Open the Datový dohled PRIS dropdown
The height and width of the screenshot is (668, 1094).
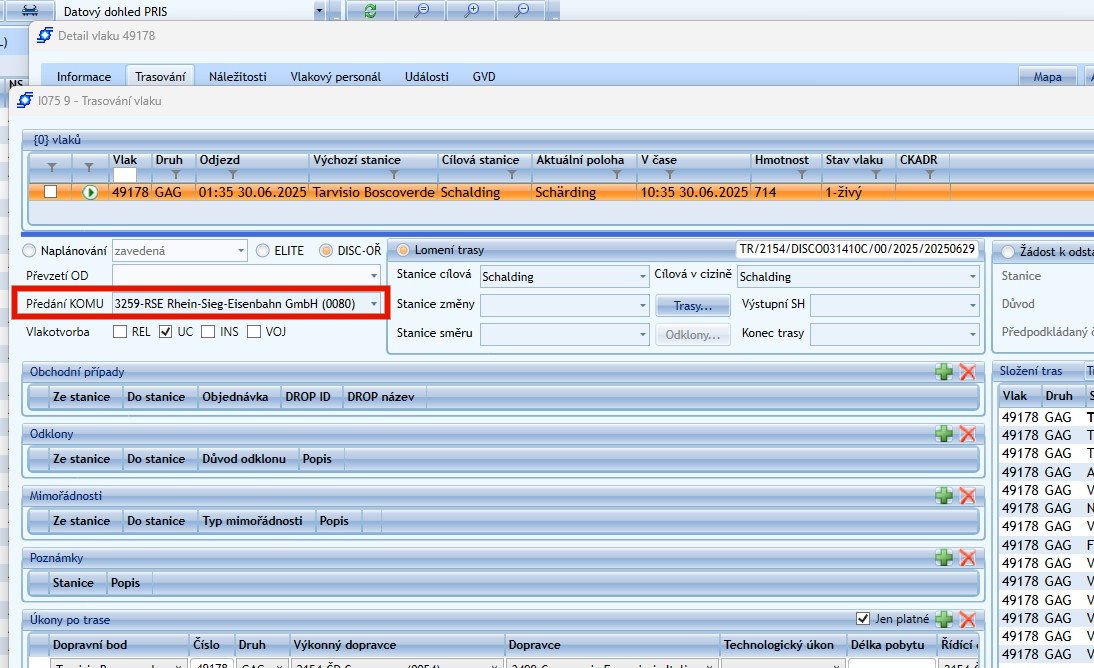pos(319,11)
